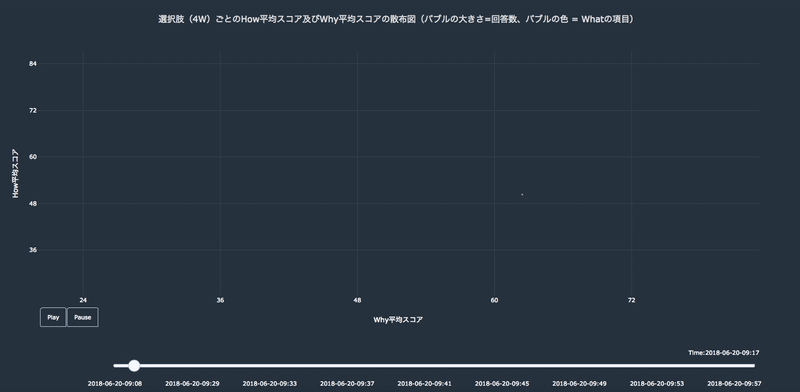Click the How平均スコア y-axis label
The width and height of the screenshot is (800, 392).
[16, 174]
